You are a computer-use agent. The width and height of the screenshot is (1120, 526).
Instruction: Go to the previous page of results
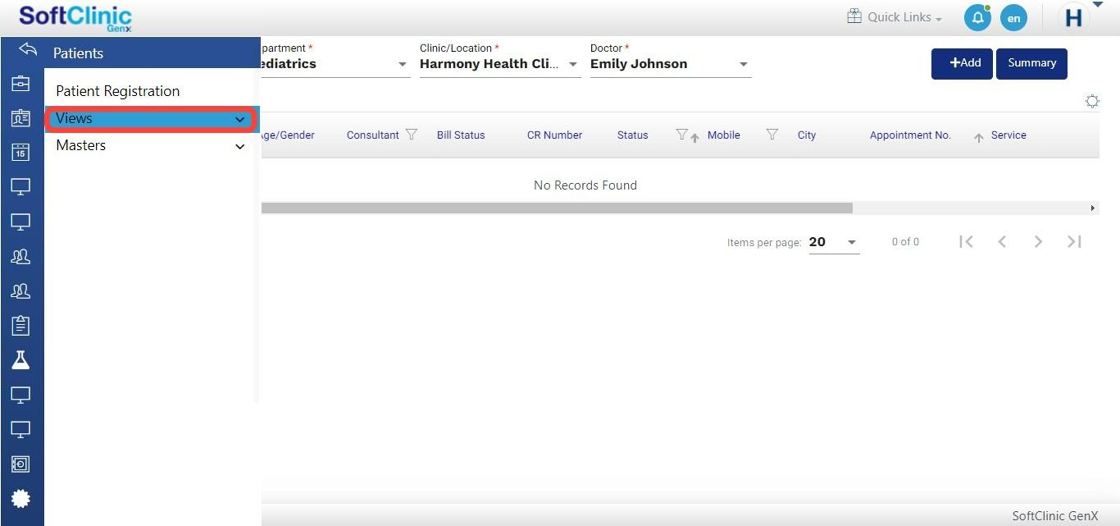click(x=1002, y=242)
